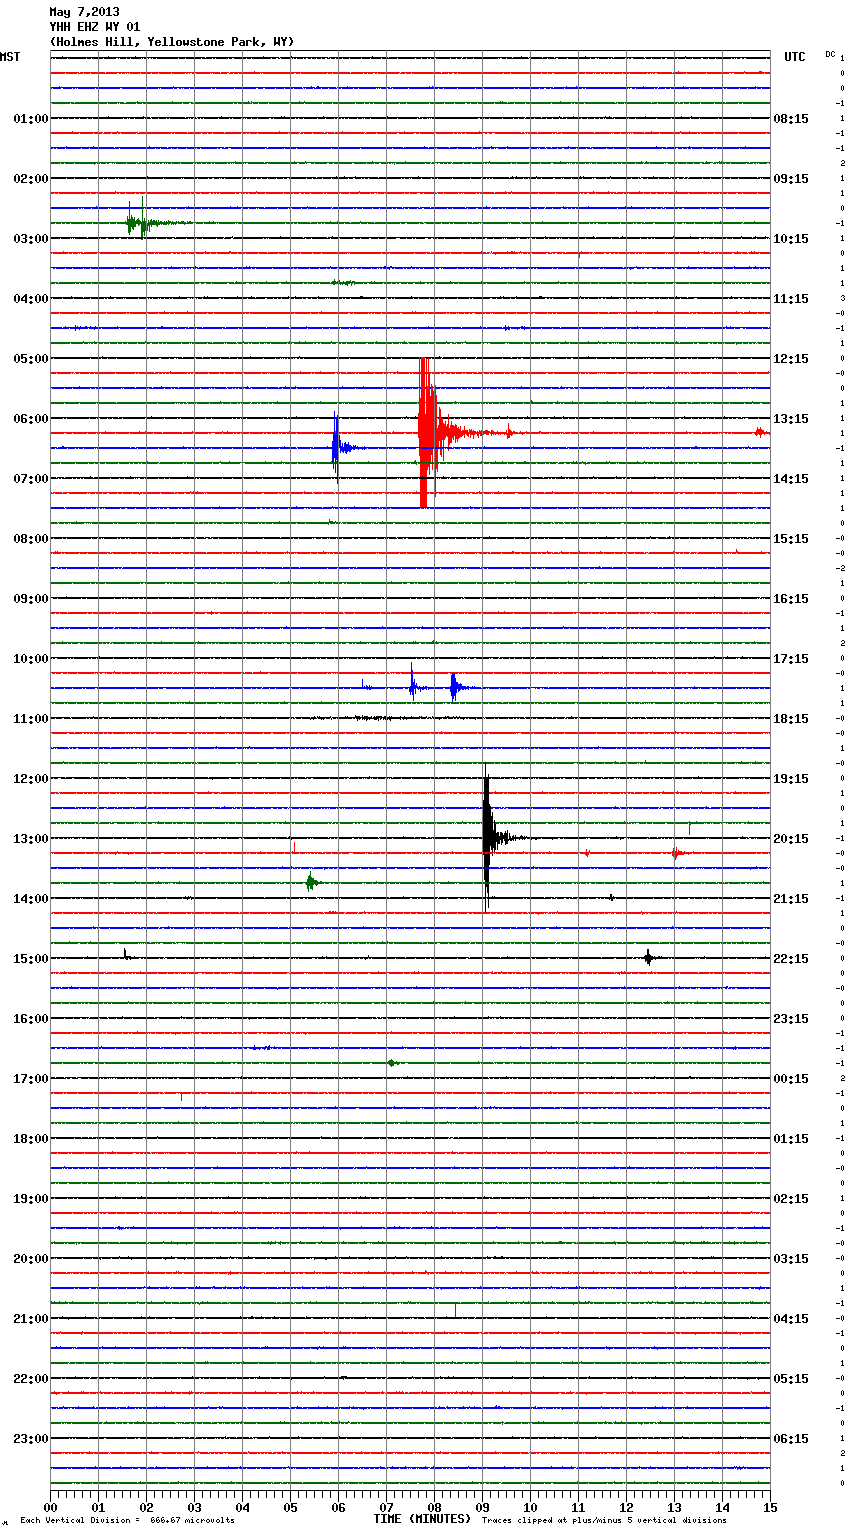Click the small green event below 16:00
The image size is (850, 1534).
point(392,1062)
